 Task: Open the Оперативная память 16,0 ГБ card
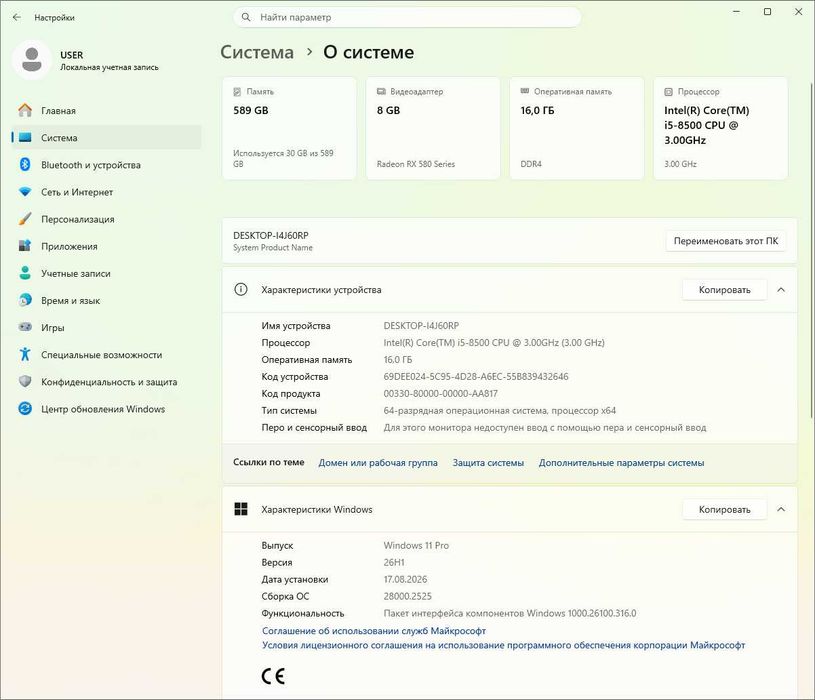pyautogui.click(x=577, y=128)
